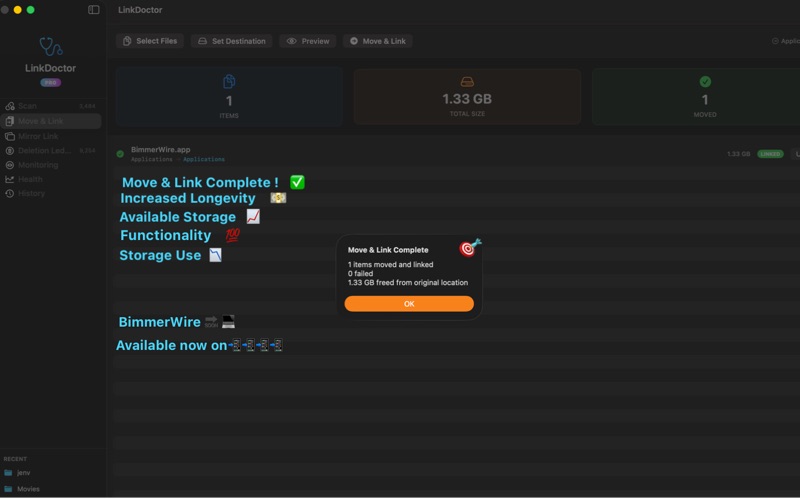Click the Preview toolbar button
Image resolution: width=800 pixels, height=500 pixels.
[x=308, y=41]
